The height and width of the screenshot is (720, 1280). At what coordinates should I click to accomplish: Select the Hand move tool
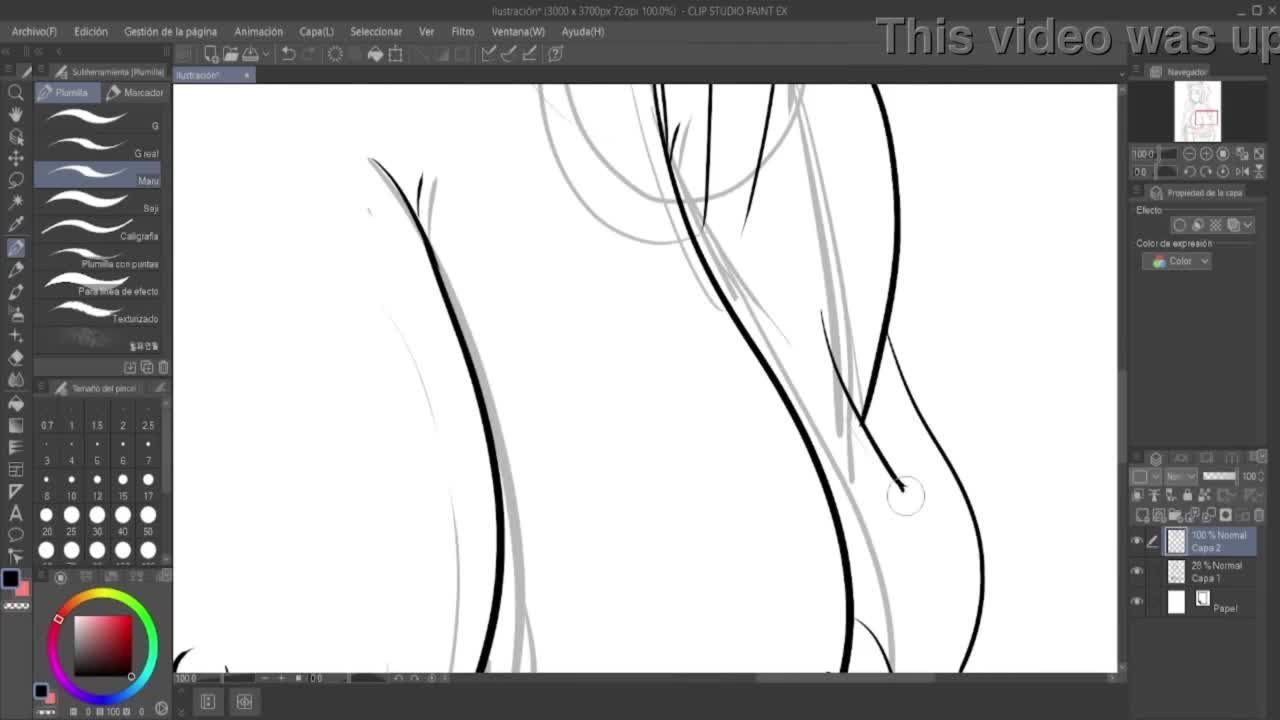(x=16, y=115)
